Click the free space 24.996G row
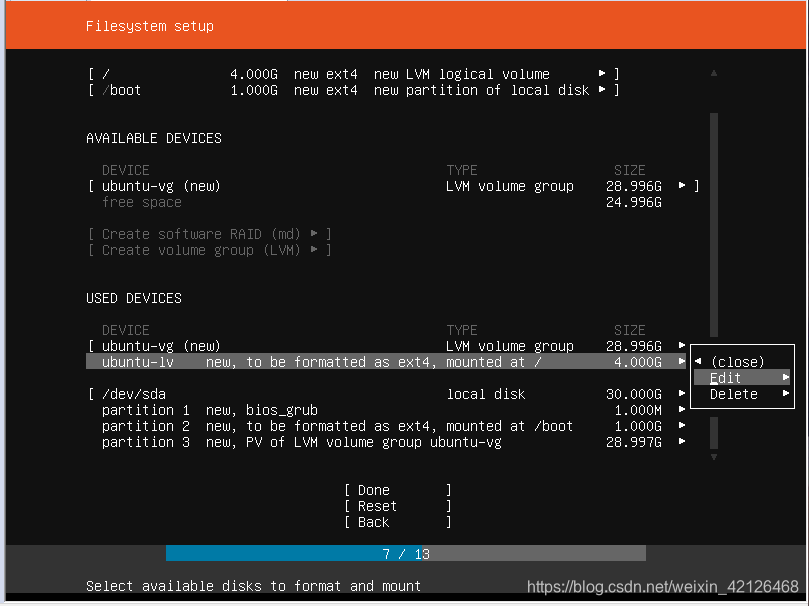The width and height of the screenshot is (809, 606). click(382, 202)
